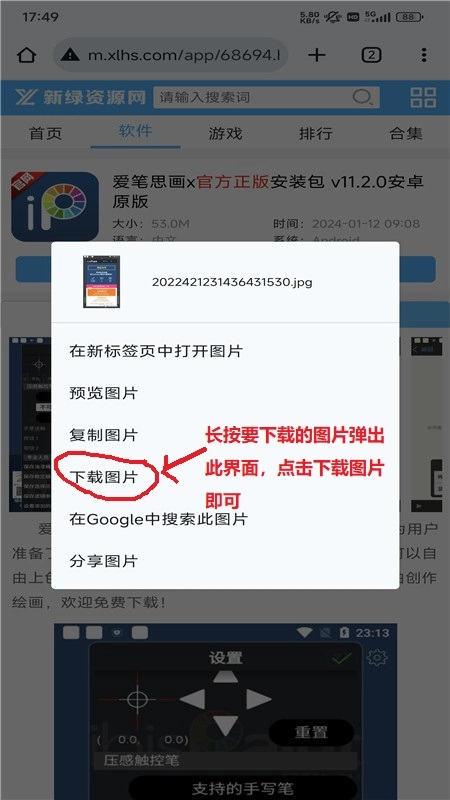Tap the image thumbnail in dialog header
The image size is (450, 800).
tap(102, 282)
